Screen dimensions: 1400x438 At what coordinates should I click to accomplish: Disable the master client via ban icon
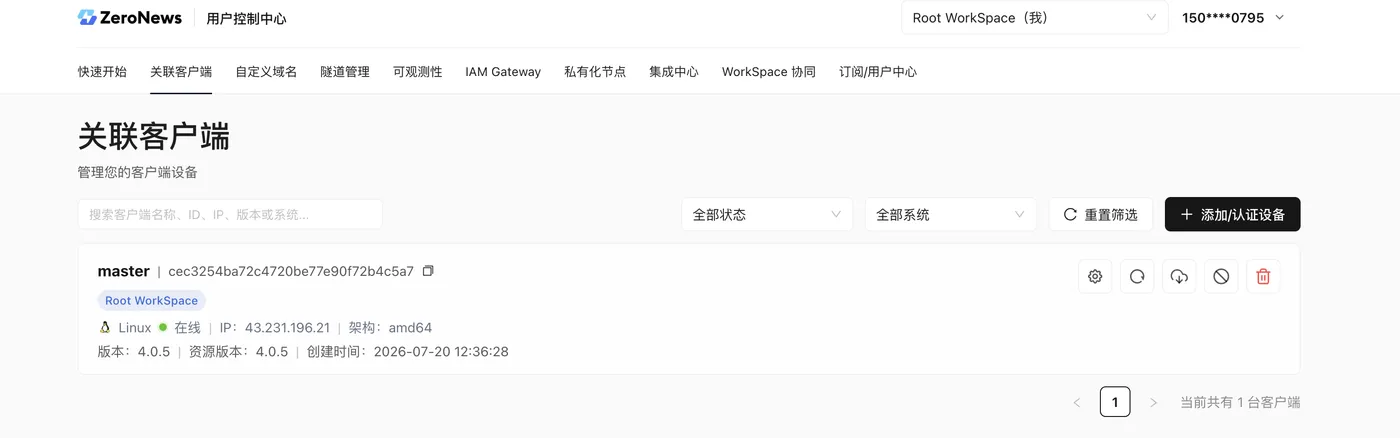(1221, 277)
